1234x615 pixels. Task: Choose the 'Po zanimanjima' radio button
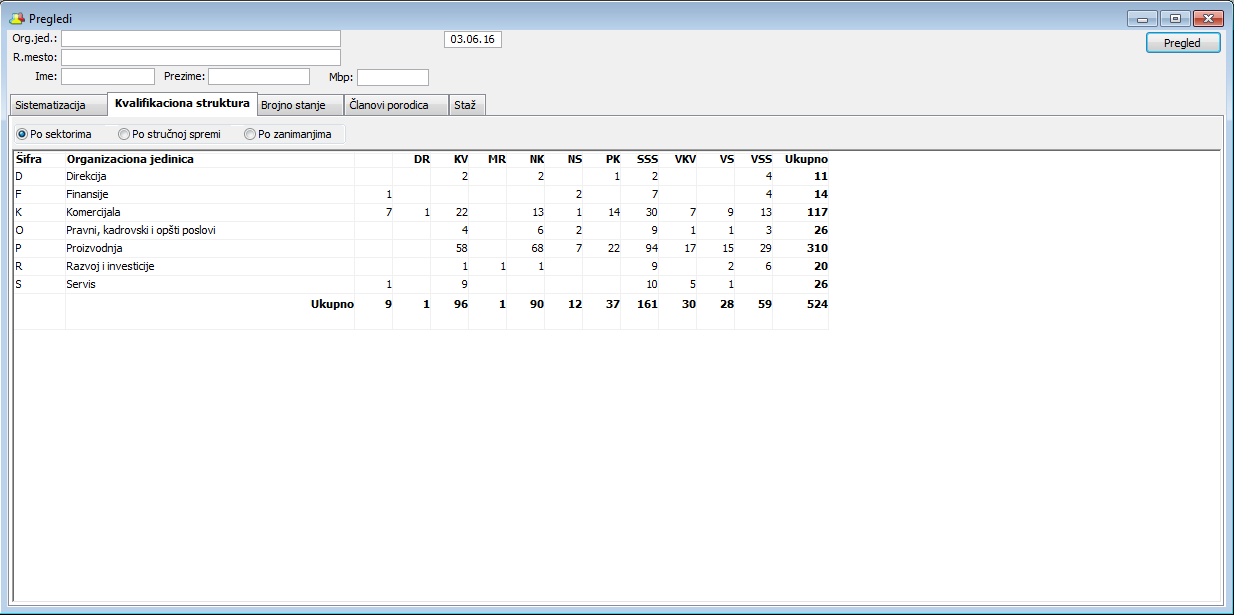point(250,134)
